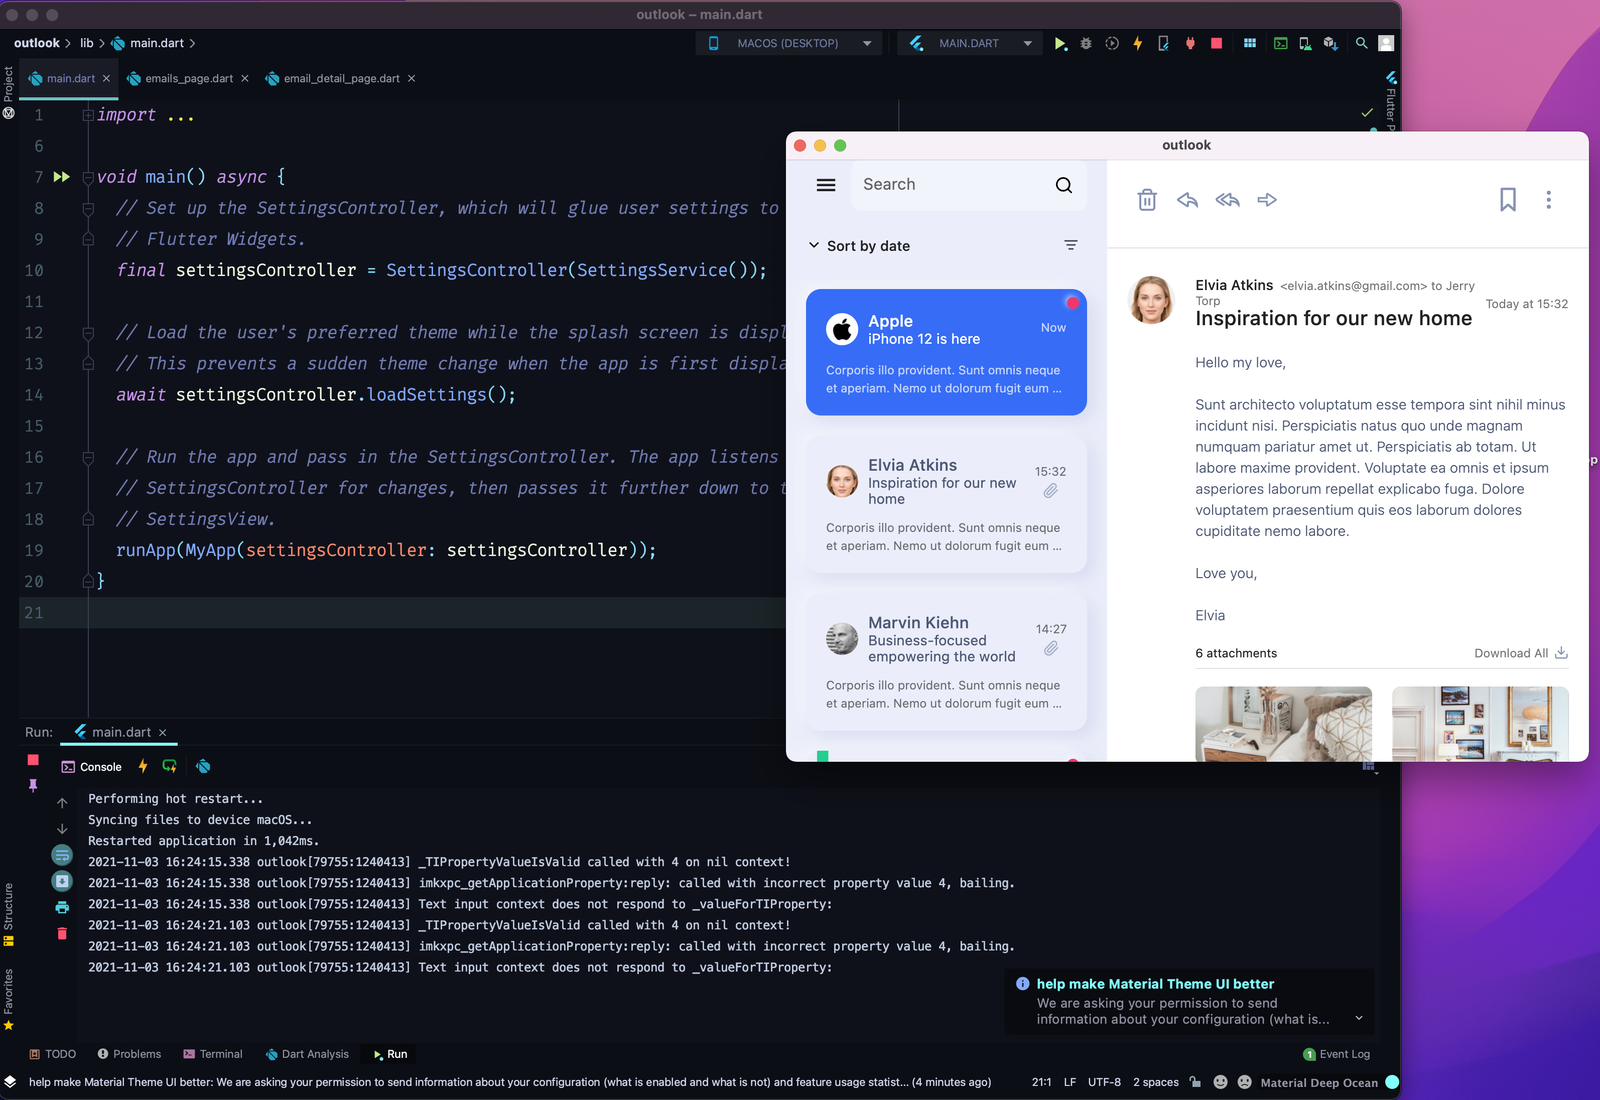The image size is (1600, 1100).
Task: Open the Terminal tool window tab
Action: click(213, 1054)
